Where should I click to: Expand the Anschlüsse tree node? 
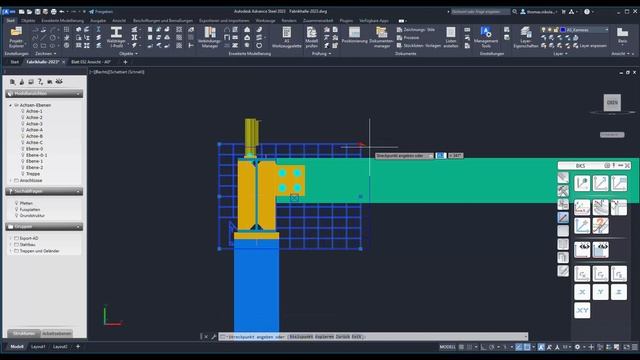[x=11, y=180]
